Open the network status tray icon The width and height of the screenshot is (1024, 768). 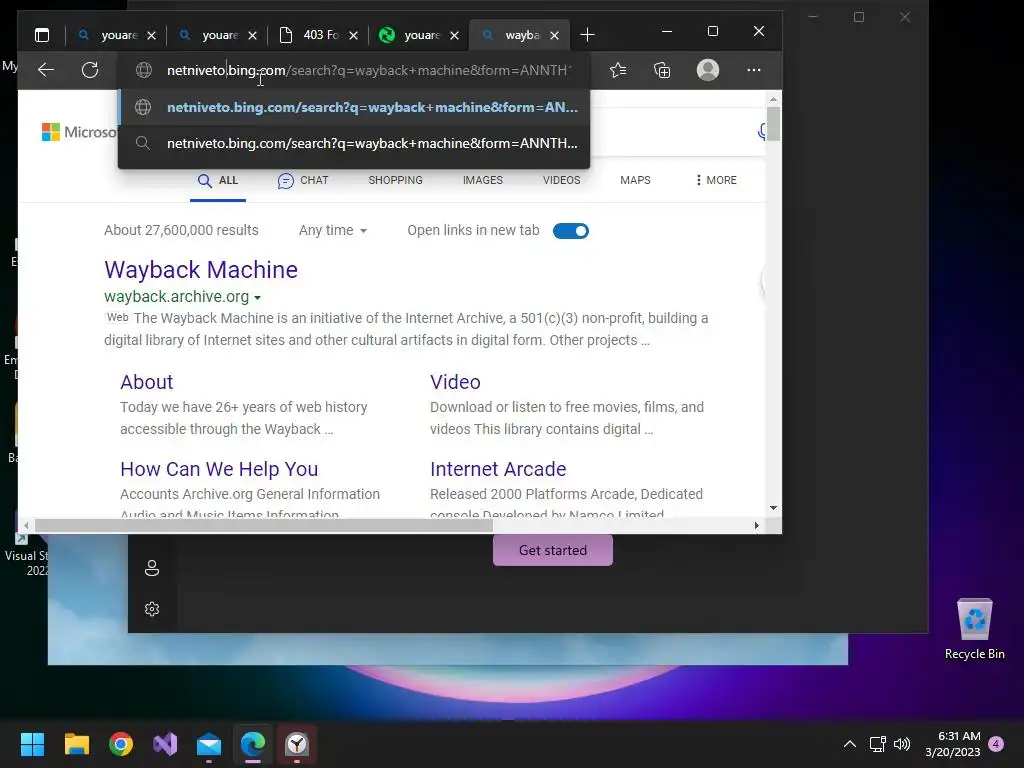878,744
